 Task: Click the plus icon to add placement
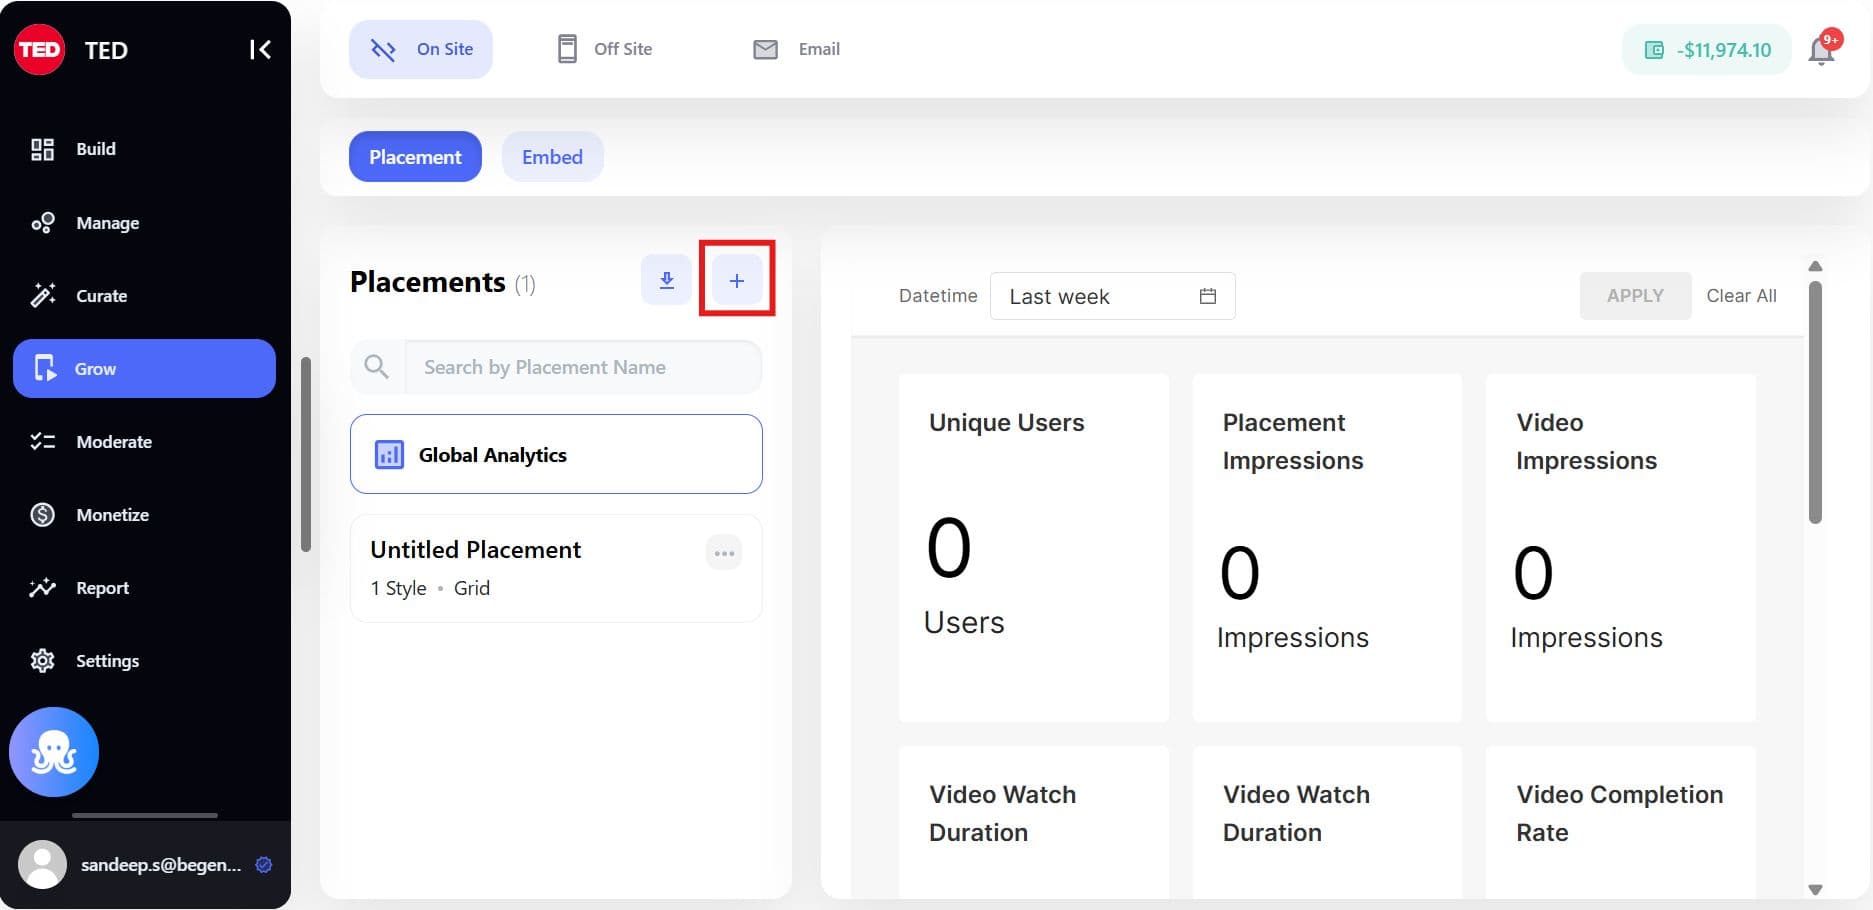[736, 281]
